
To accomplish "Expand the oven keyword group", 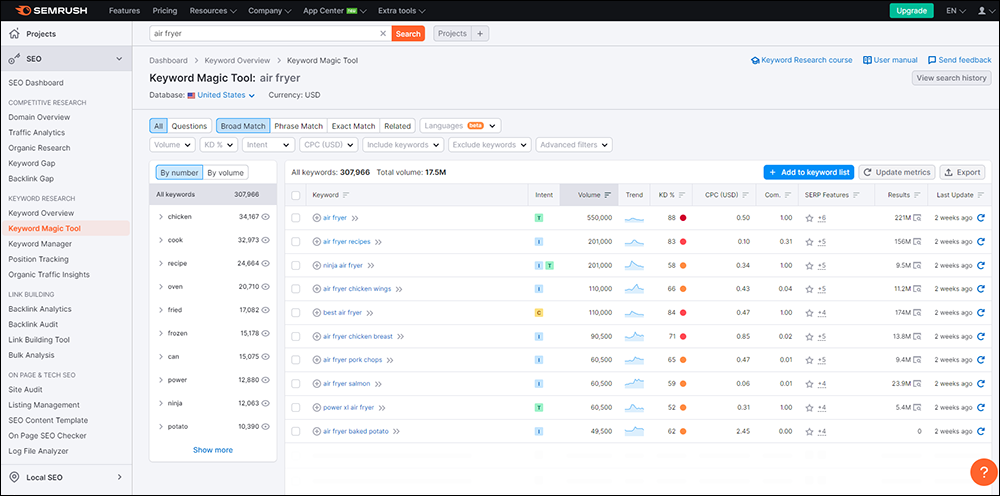I will [x=161, y=287].
